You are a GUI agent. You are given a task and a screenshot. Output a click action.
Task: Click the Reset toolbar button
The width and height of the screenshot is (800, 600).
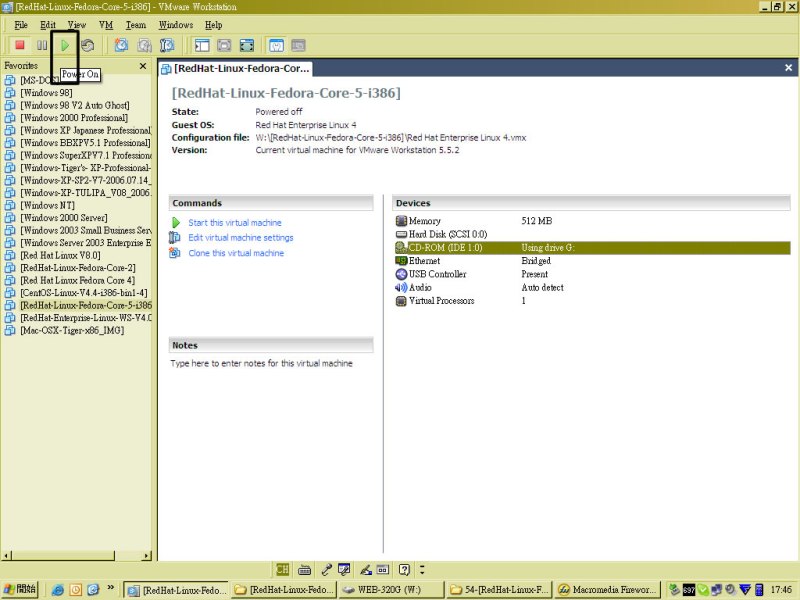pyautogui.click(x=88, y=45)
